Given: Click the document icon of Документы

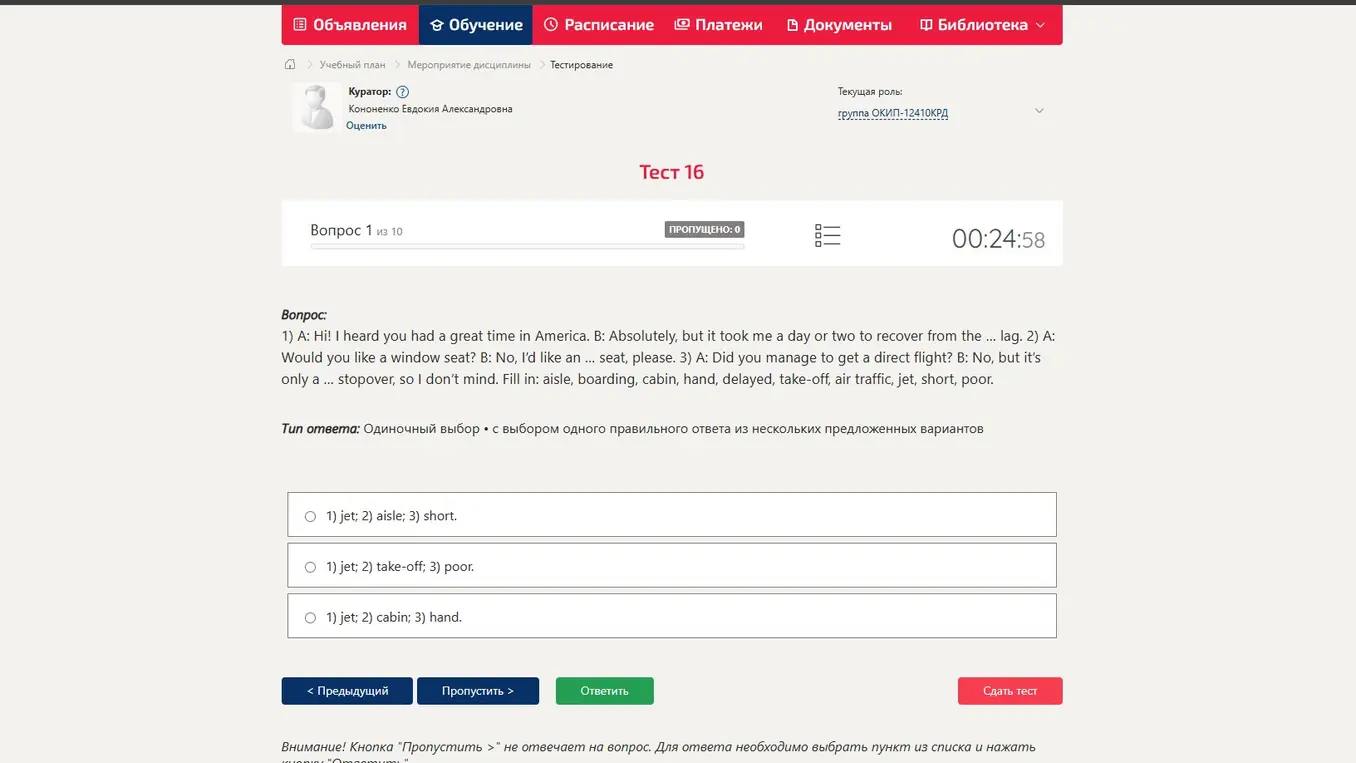Looking at the screenshot, I should [792, 25].
